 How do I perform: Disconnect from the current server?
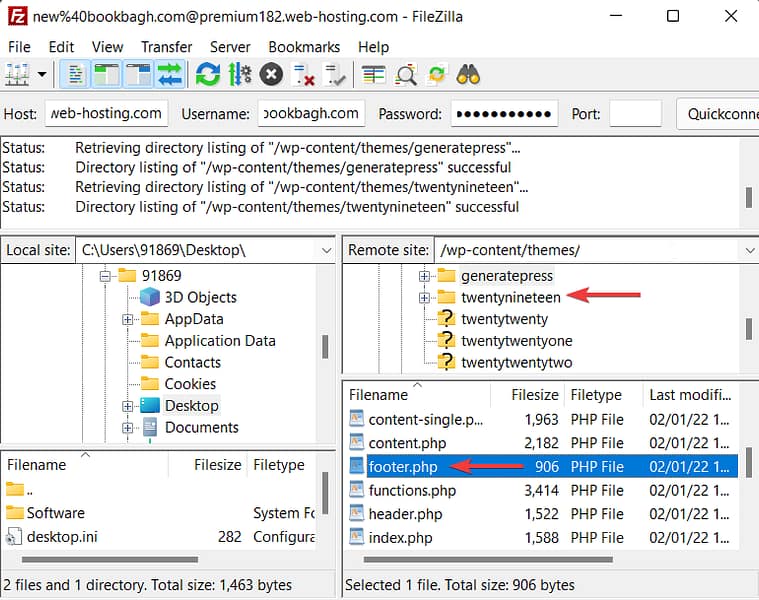point(303,74)
